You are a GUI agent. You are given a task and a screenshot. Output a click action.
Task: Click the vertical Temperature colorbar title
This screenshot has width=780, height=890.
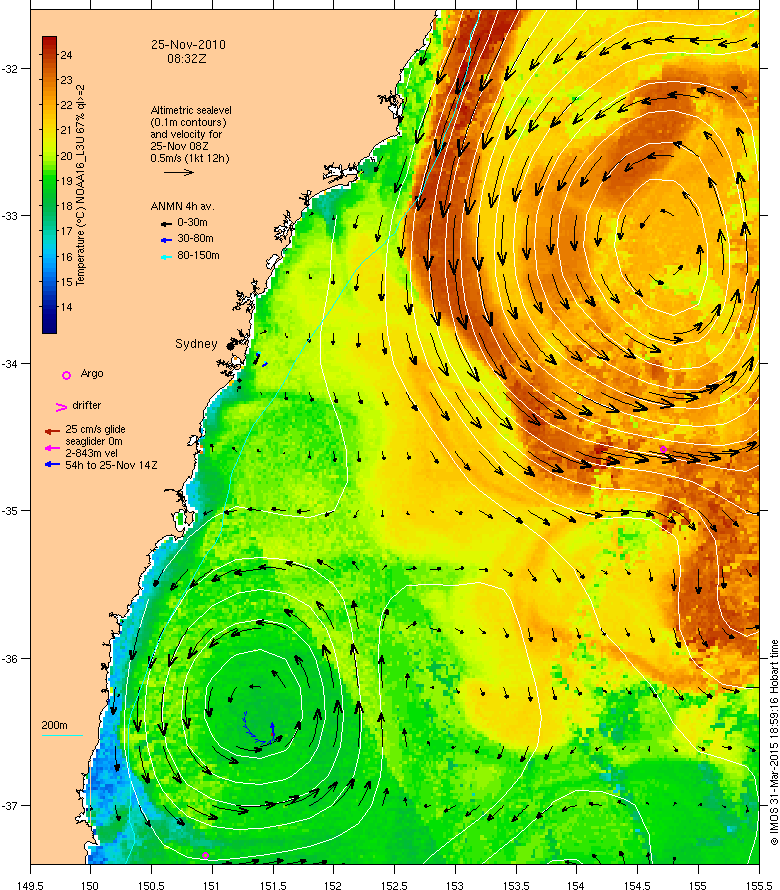pos(80,185)
